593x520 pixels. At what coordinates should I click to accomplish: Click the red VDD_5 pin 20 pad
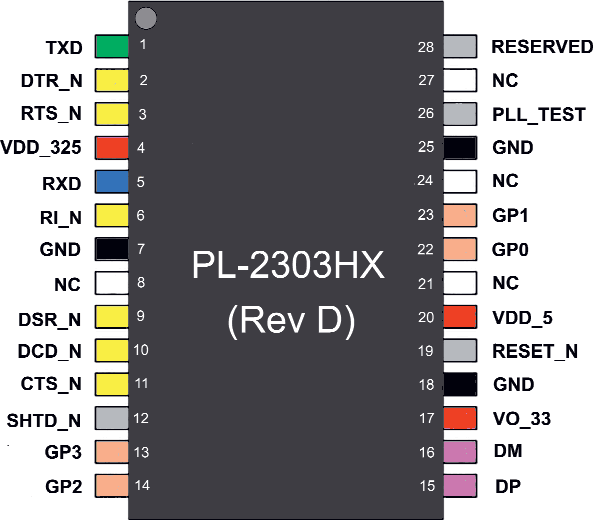click(x=460, y=317)
